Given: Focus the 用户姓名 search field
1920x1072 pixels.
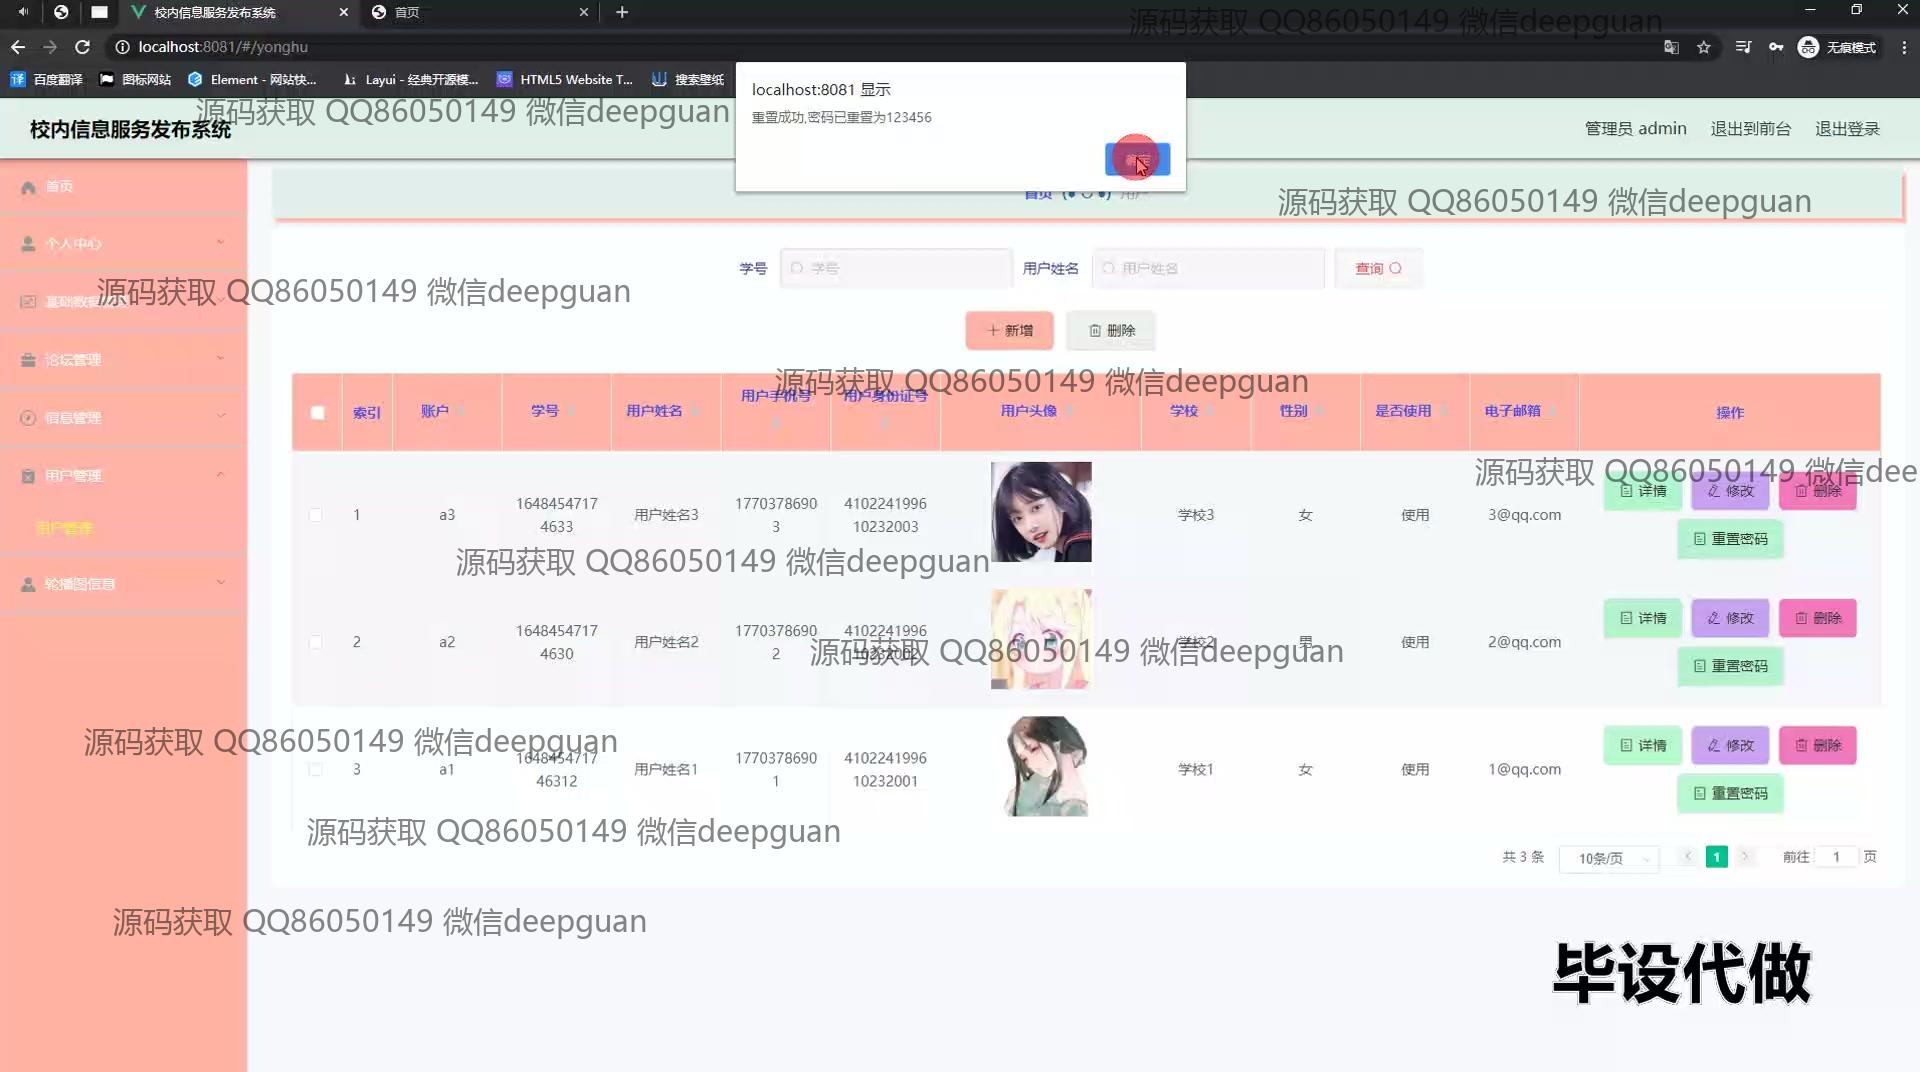Looking at the screenshot, I should 1208,268.
